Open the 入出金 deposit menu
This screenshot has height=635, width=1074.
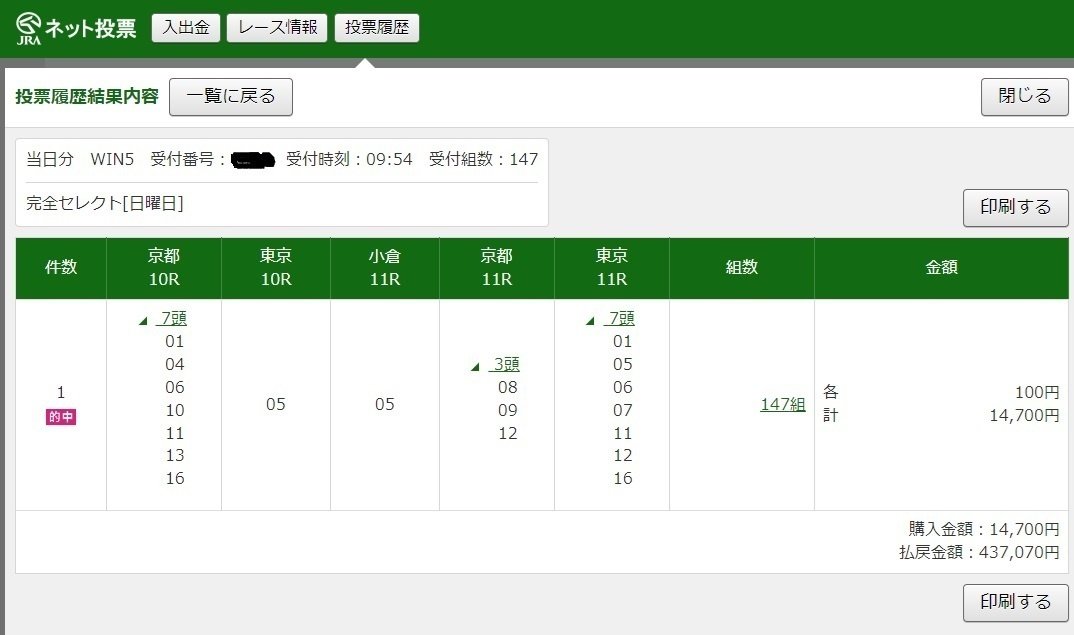pos(185,27)
